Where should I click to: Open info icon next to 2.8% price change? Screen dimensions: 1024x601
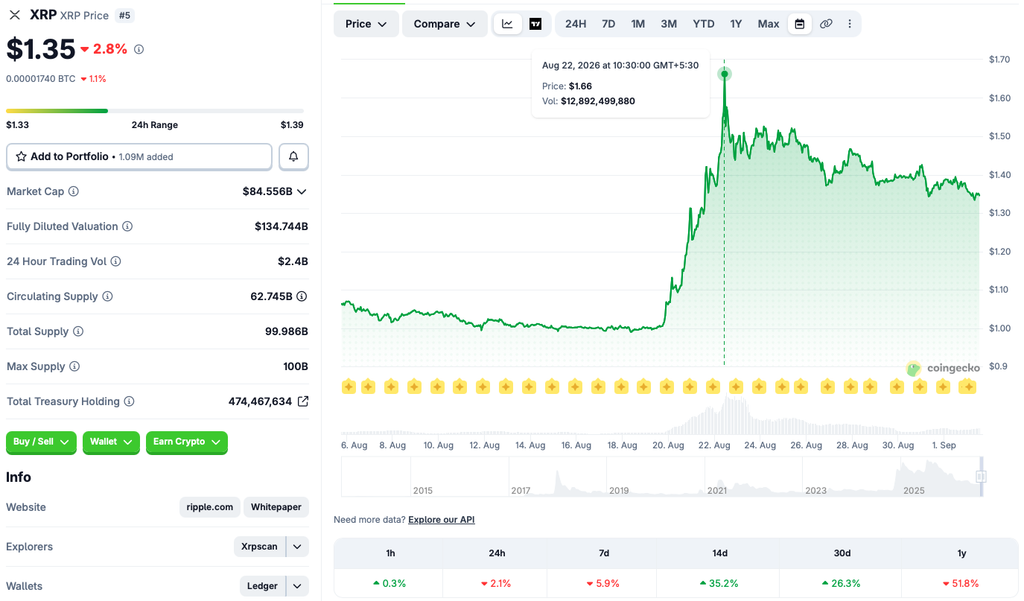coord(138,49)
